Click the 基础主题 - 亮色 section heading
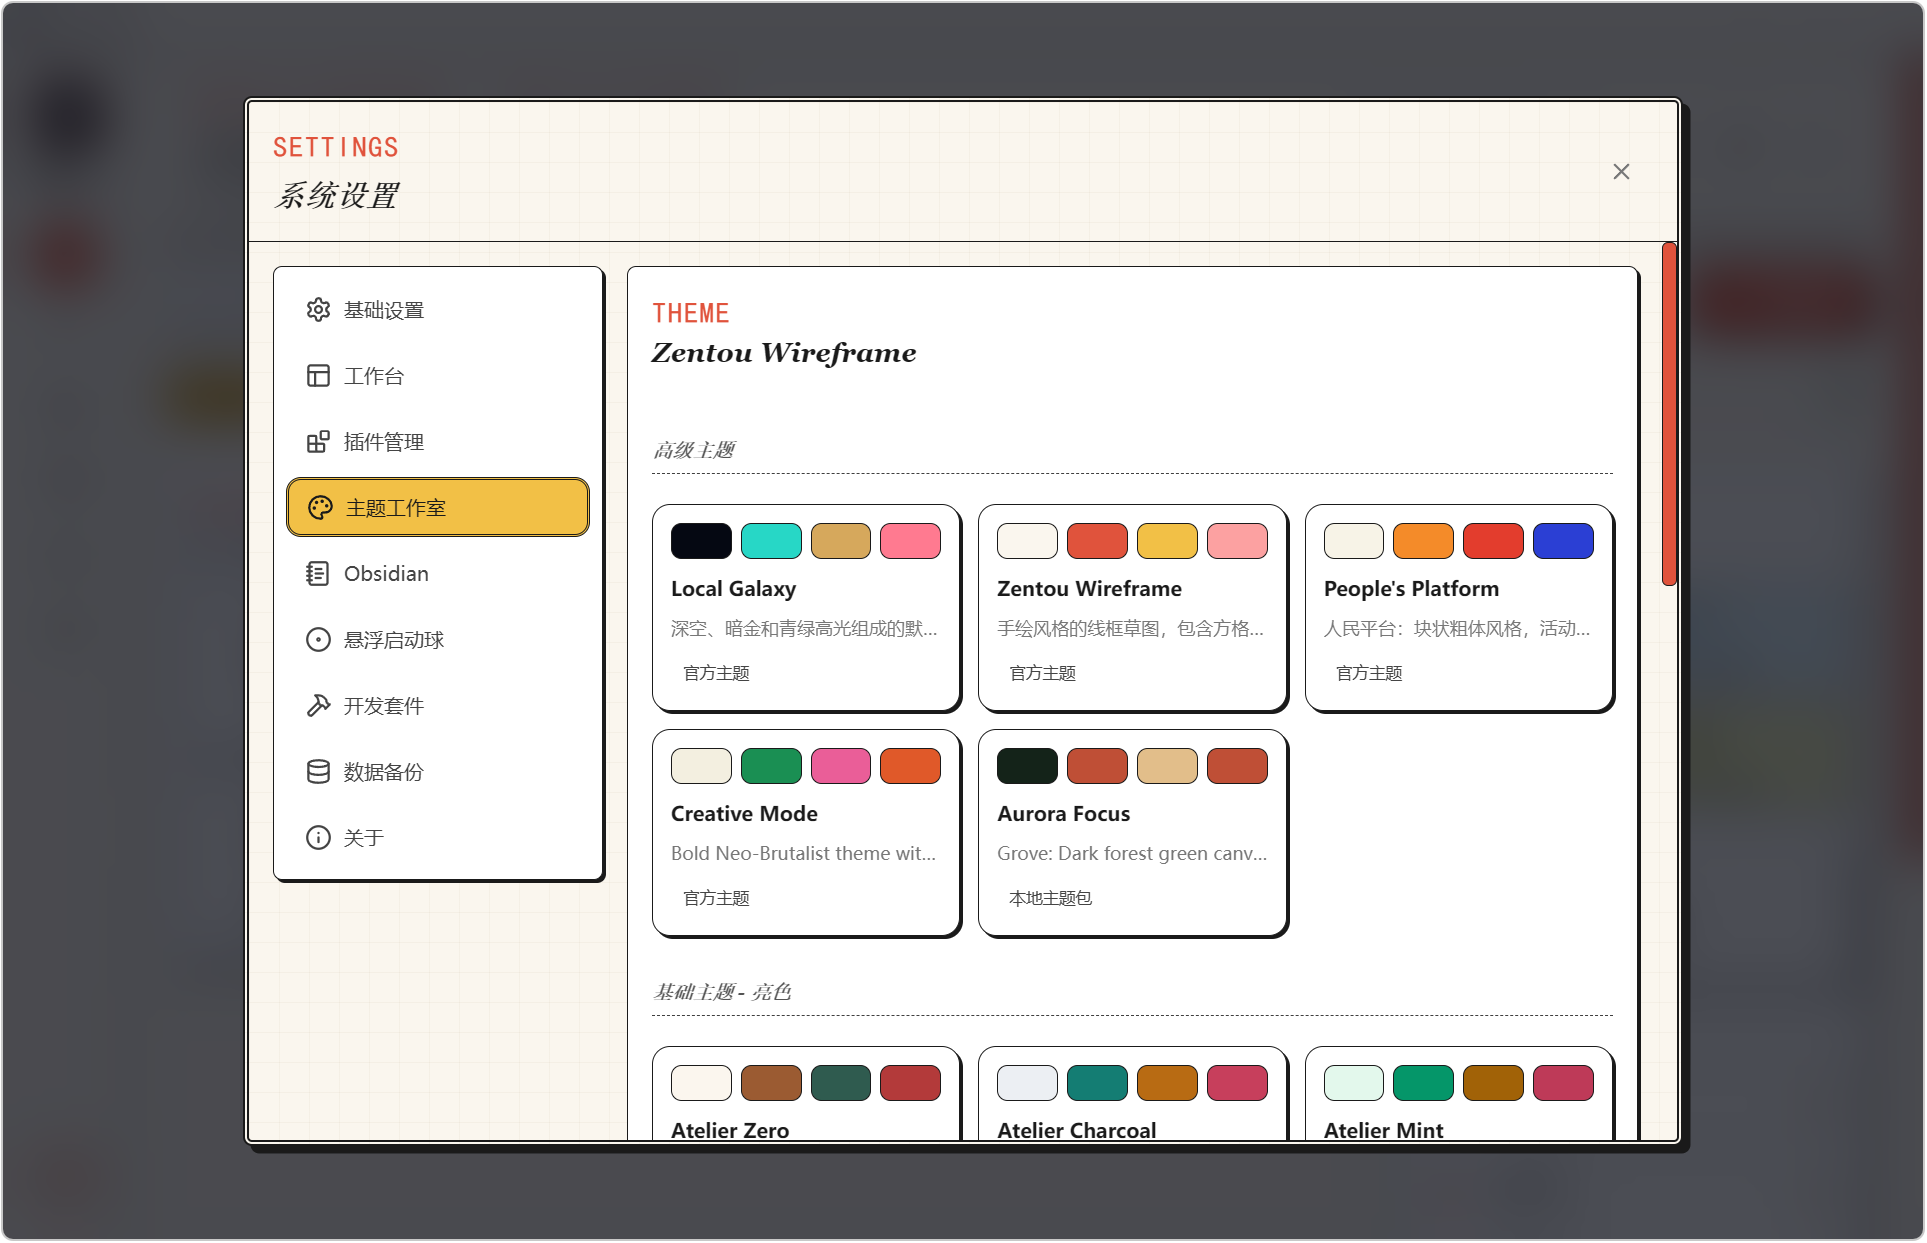The image size is (1927, 1243). click(x=722, y=992)
